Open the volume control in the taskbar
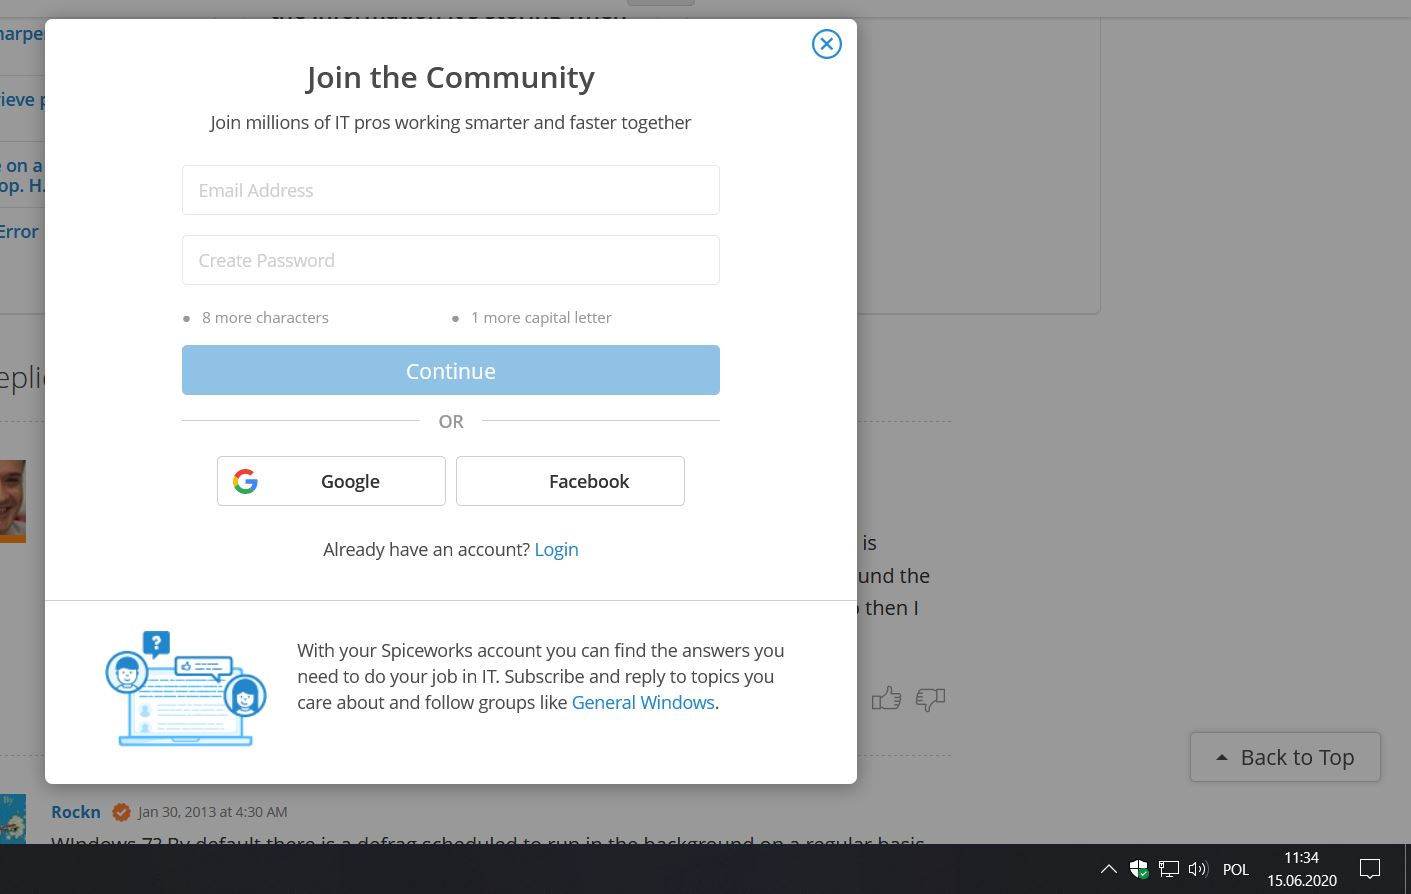 click(x=1199, y=869)
